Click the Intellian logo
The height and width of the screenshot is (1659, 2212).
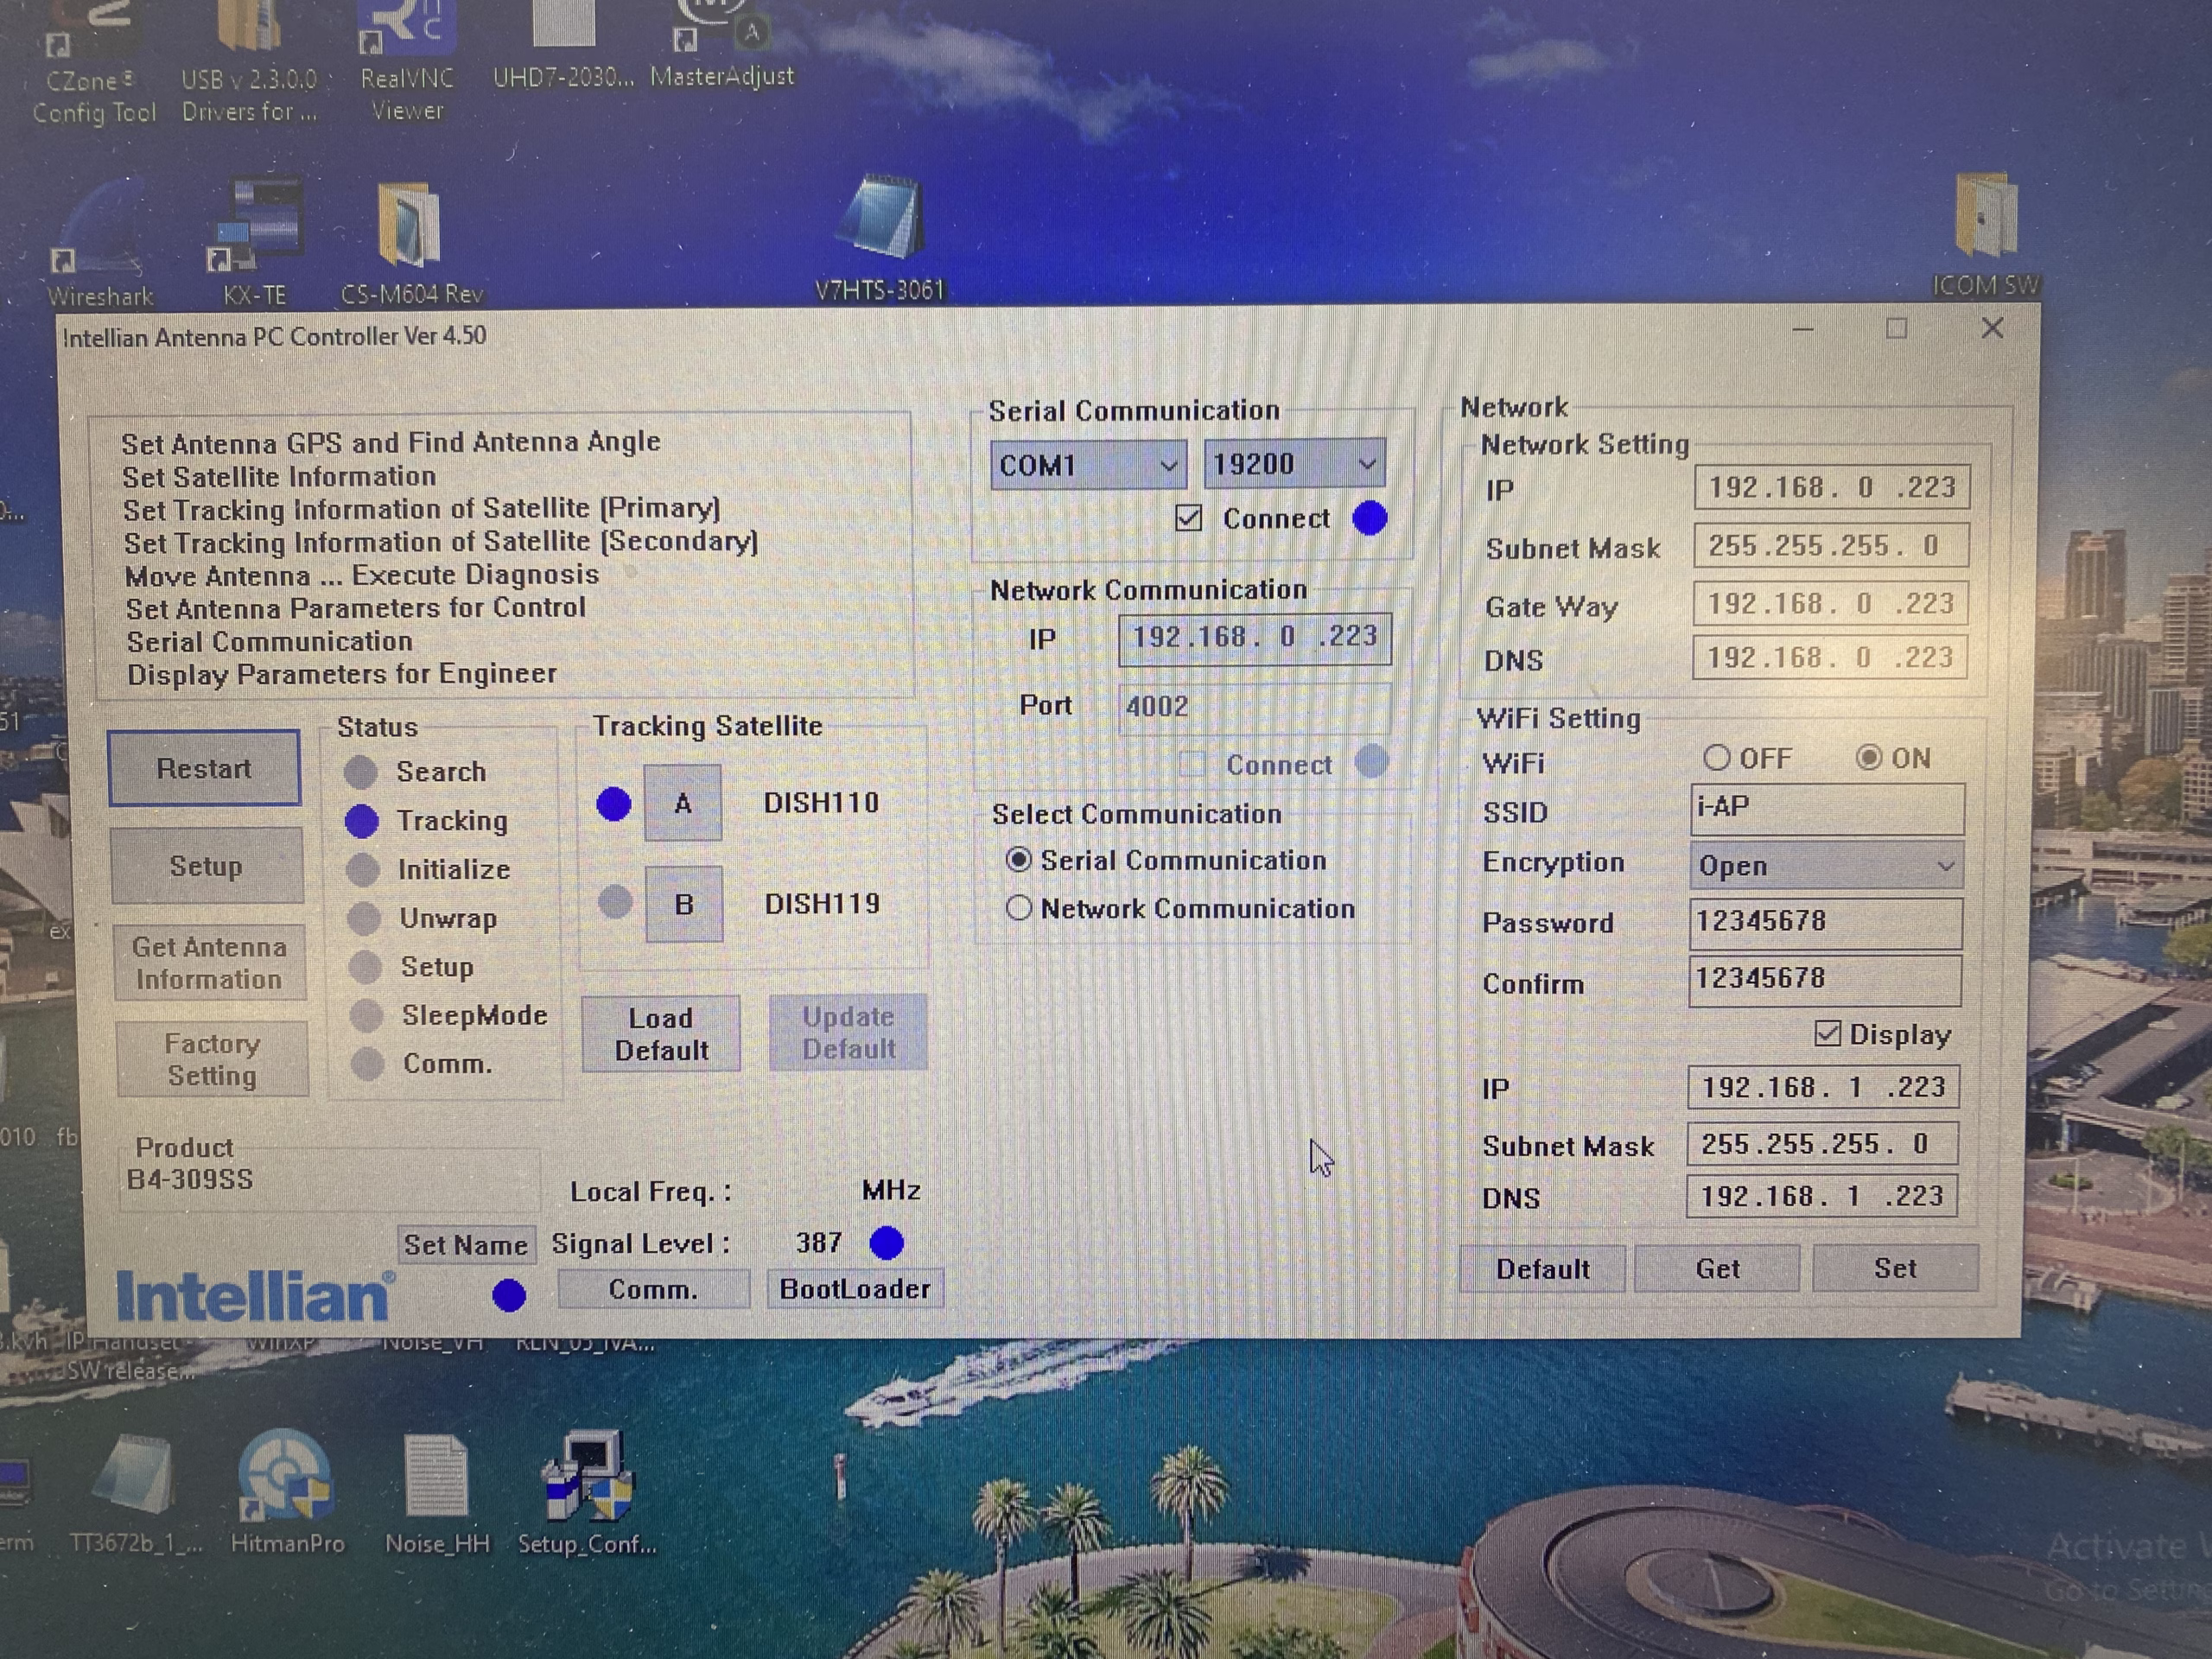pos(255,1296)
